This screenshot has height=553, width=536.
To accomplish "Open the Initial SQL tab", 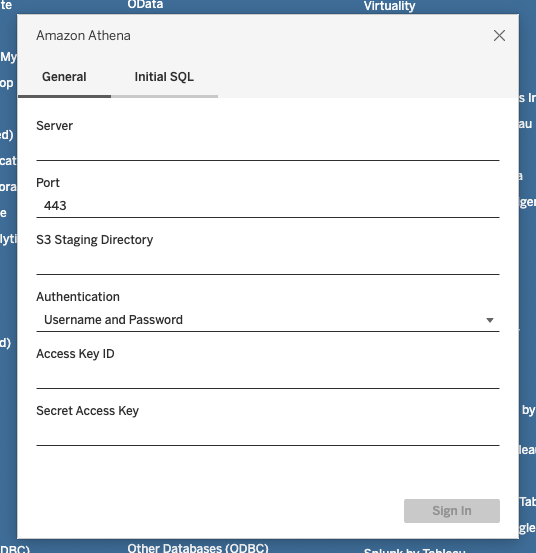I will [164, 77].
